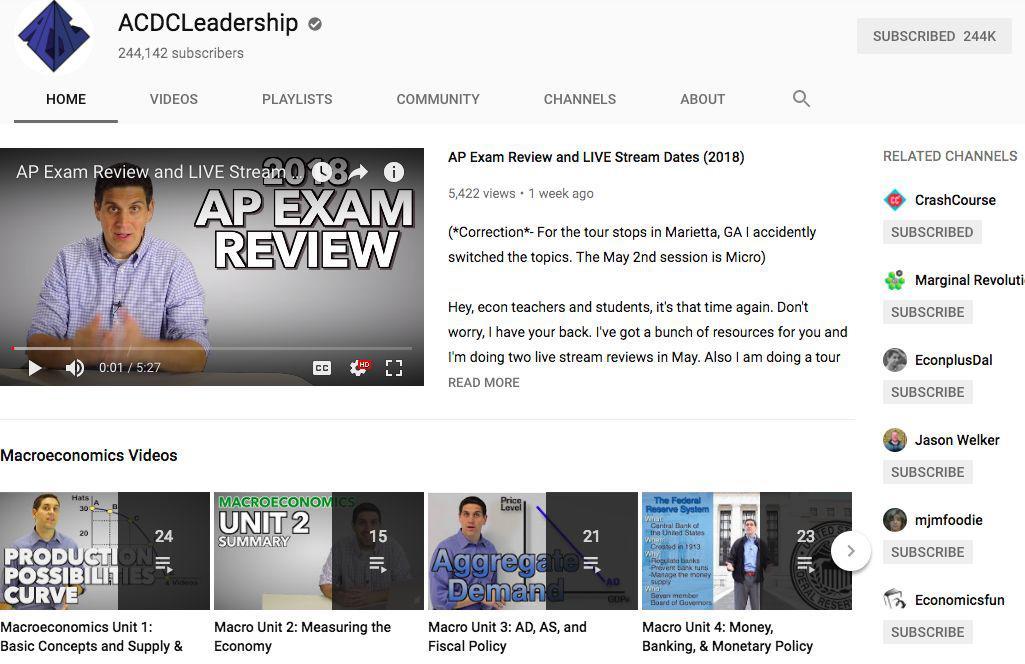Click the verified checkmark badge beside ACDCLeadership
Viewport: 1025px width, 664px height.
[x=315, y=24]
